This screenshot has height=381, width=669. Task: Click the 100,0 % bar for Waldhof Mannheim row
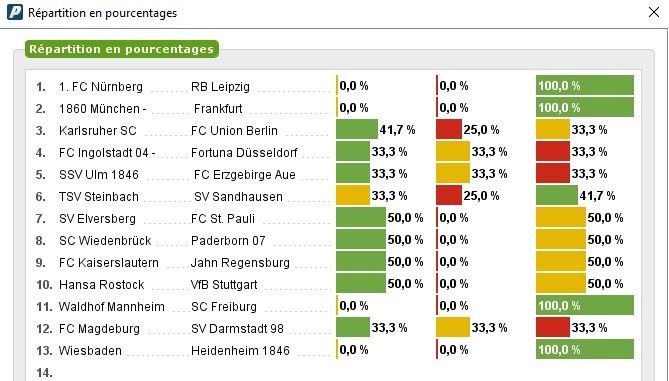(585, 305)
